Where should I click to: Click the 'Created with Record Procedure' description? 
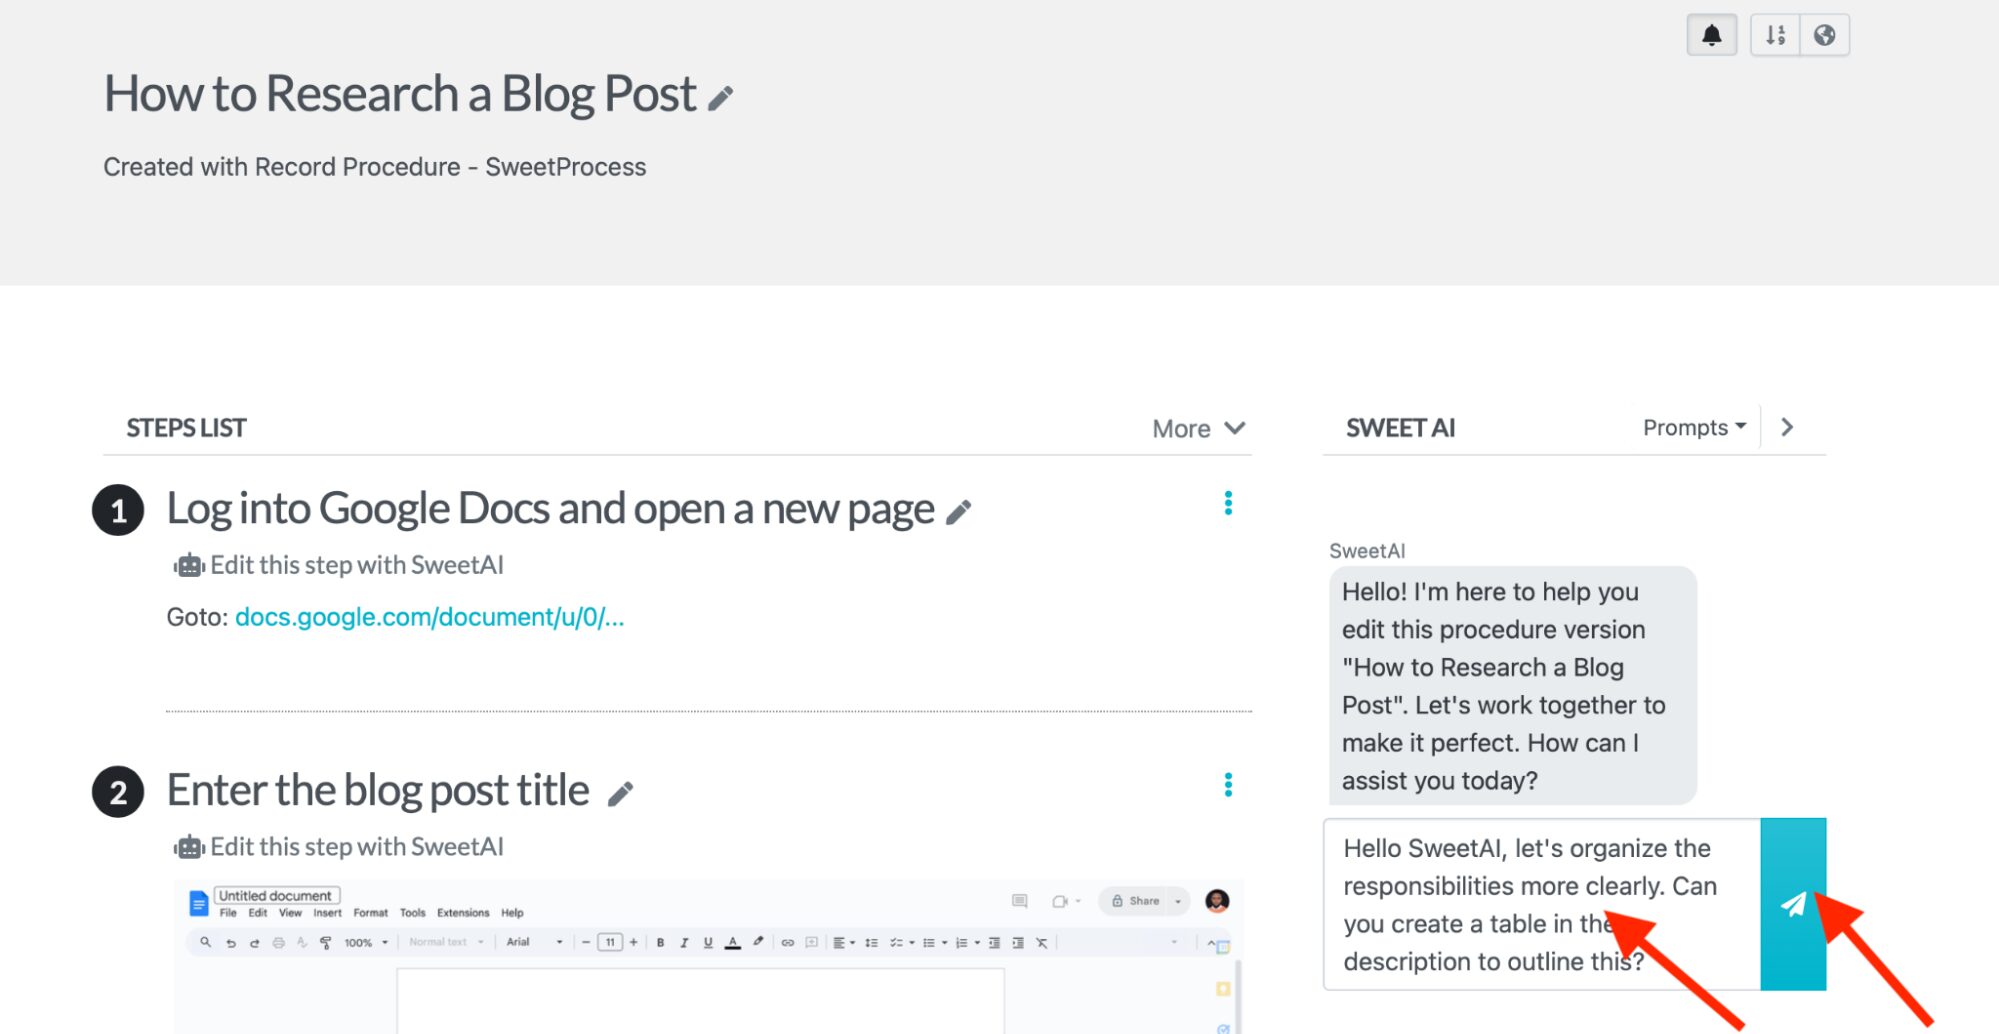pos(375,167)
